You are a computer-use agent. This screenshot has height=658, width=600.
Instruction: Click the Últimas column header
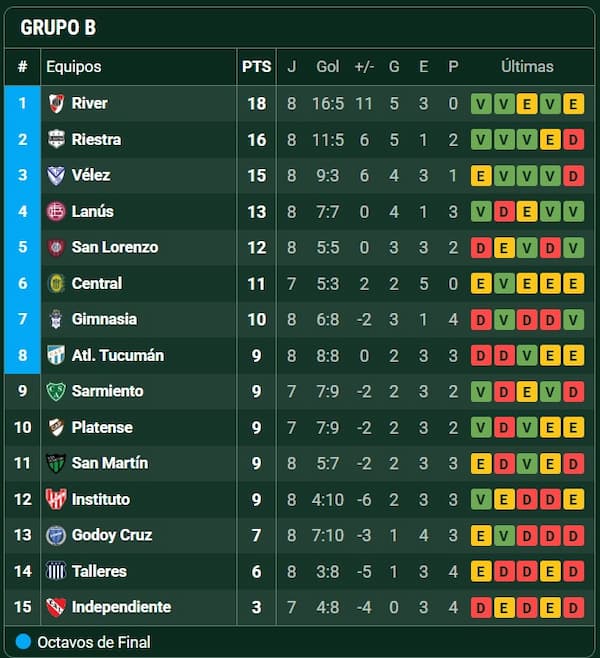coord(527,67)
